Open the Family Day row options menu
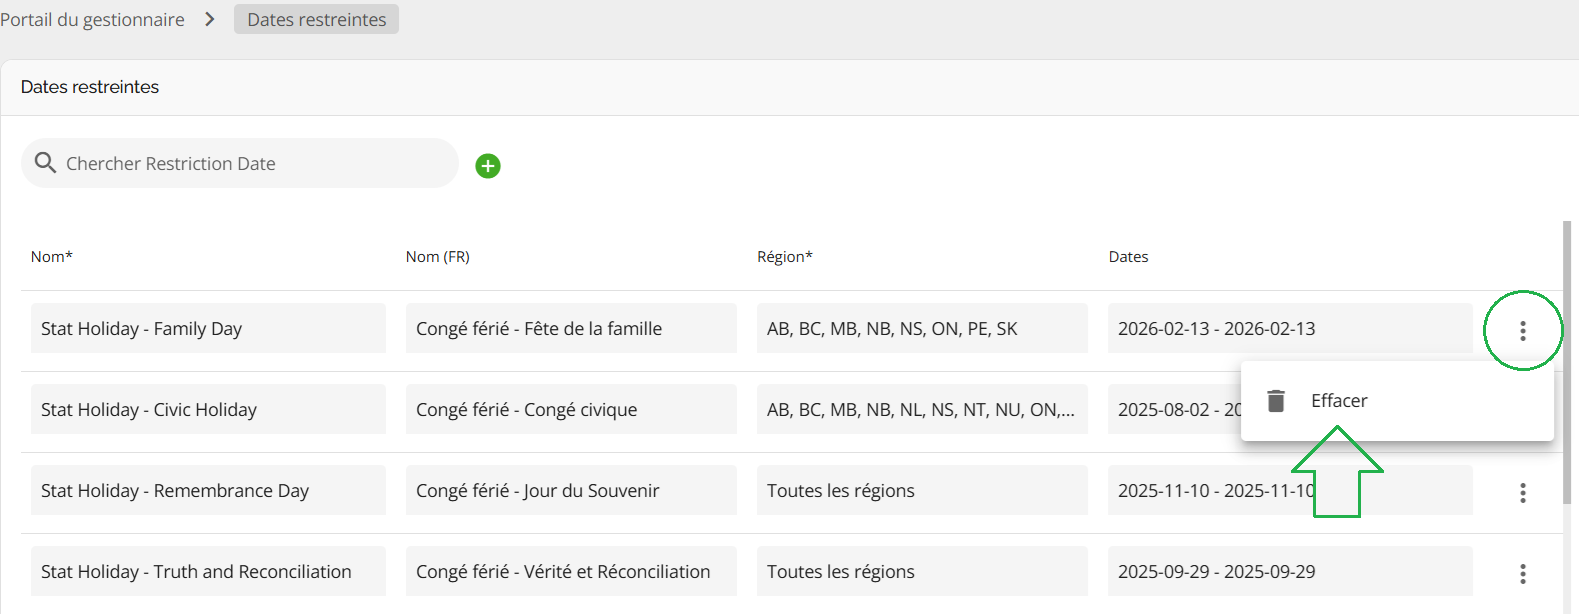Image resolution: width=1579 pixels, height=614 pixels. pos(1522,331)
